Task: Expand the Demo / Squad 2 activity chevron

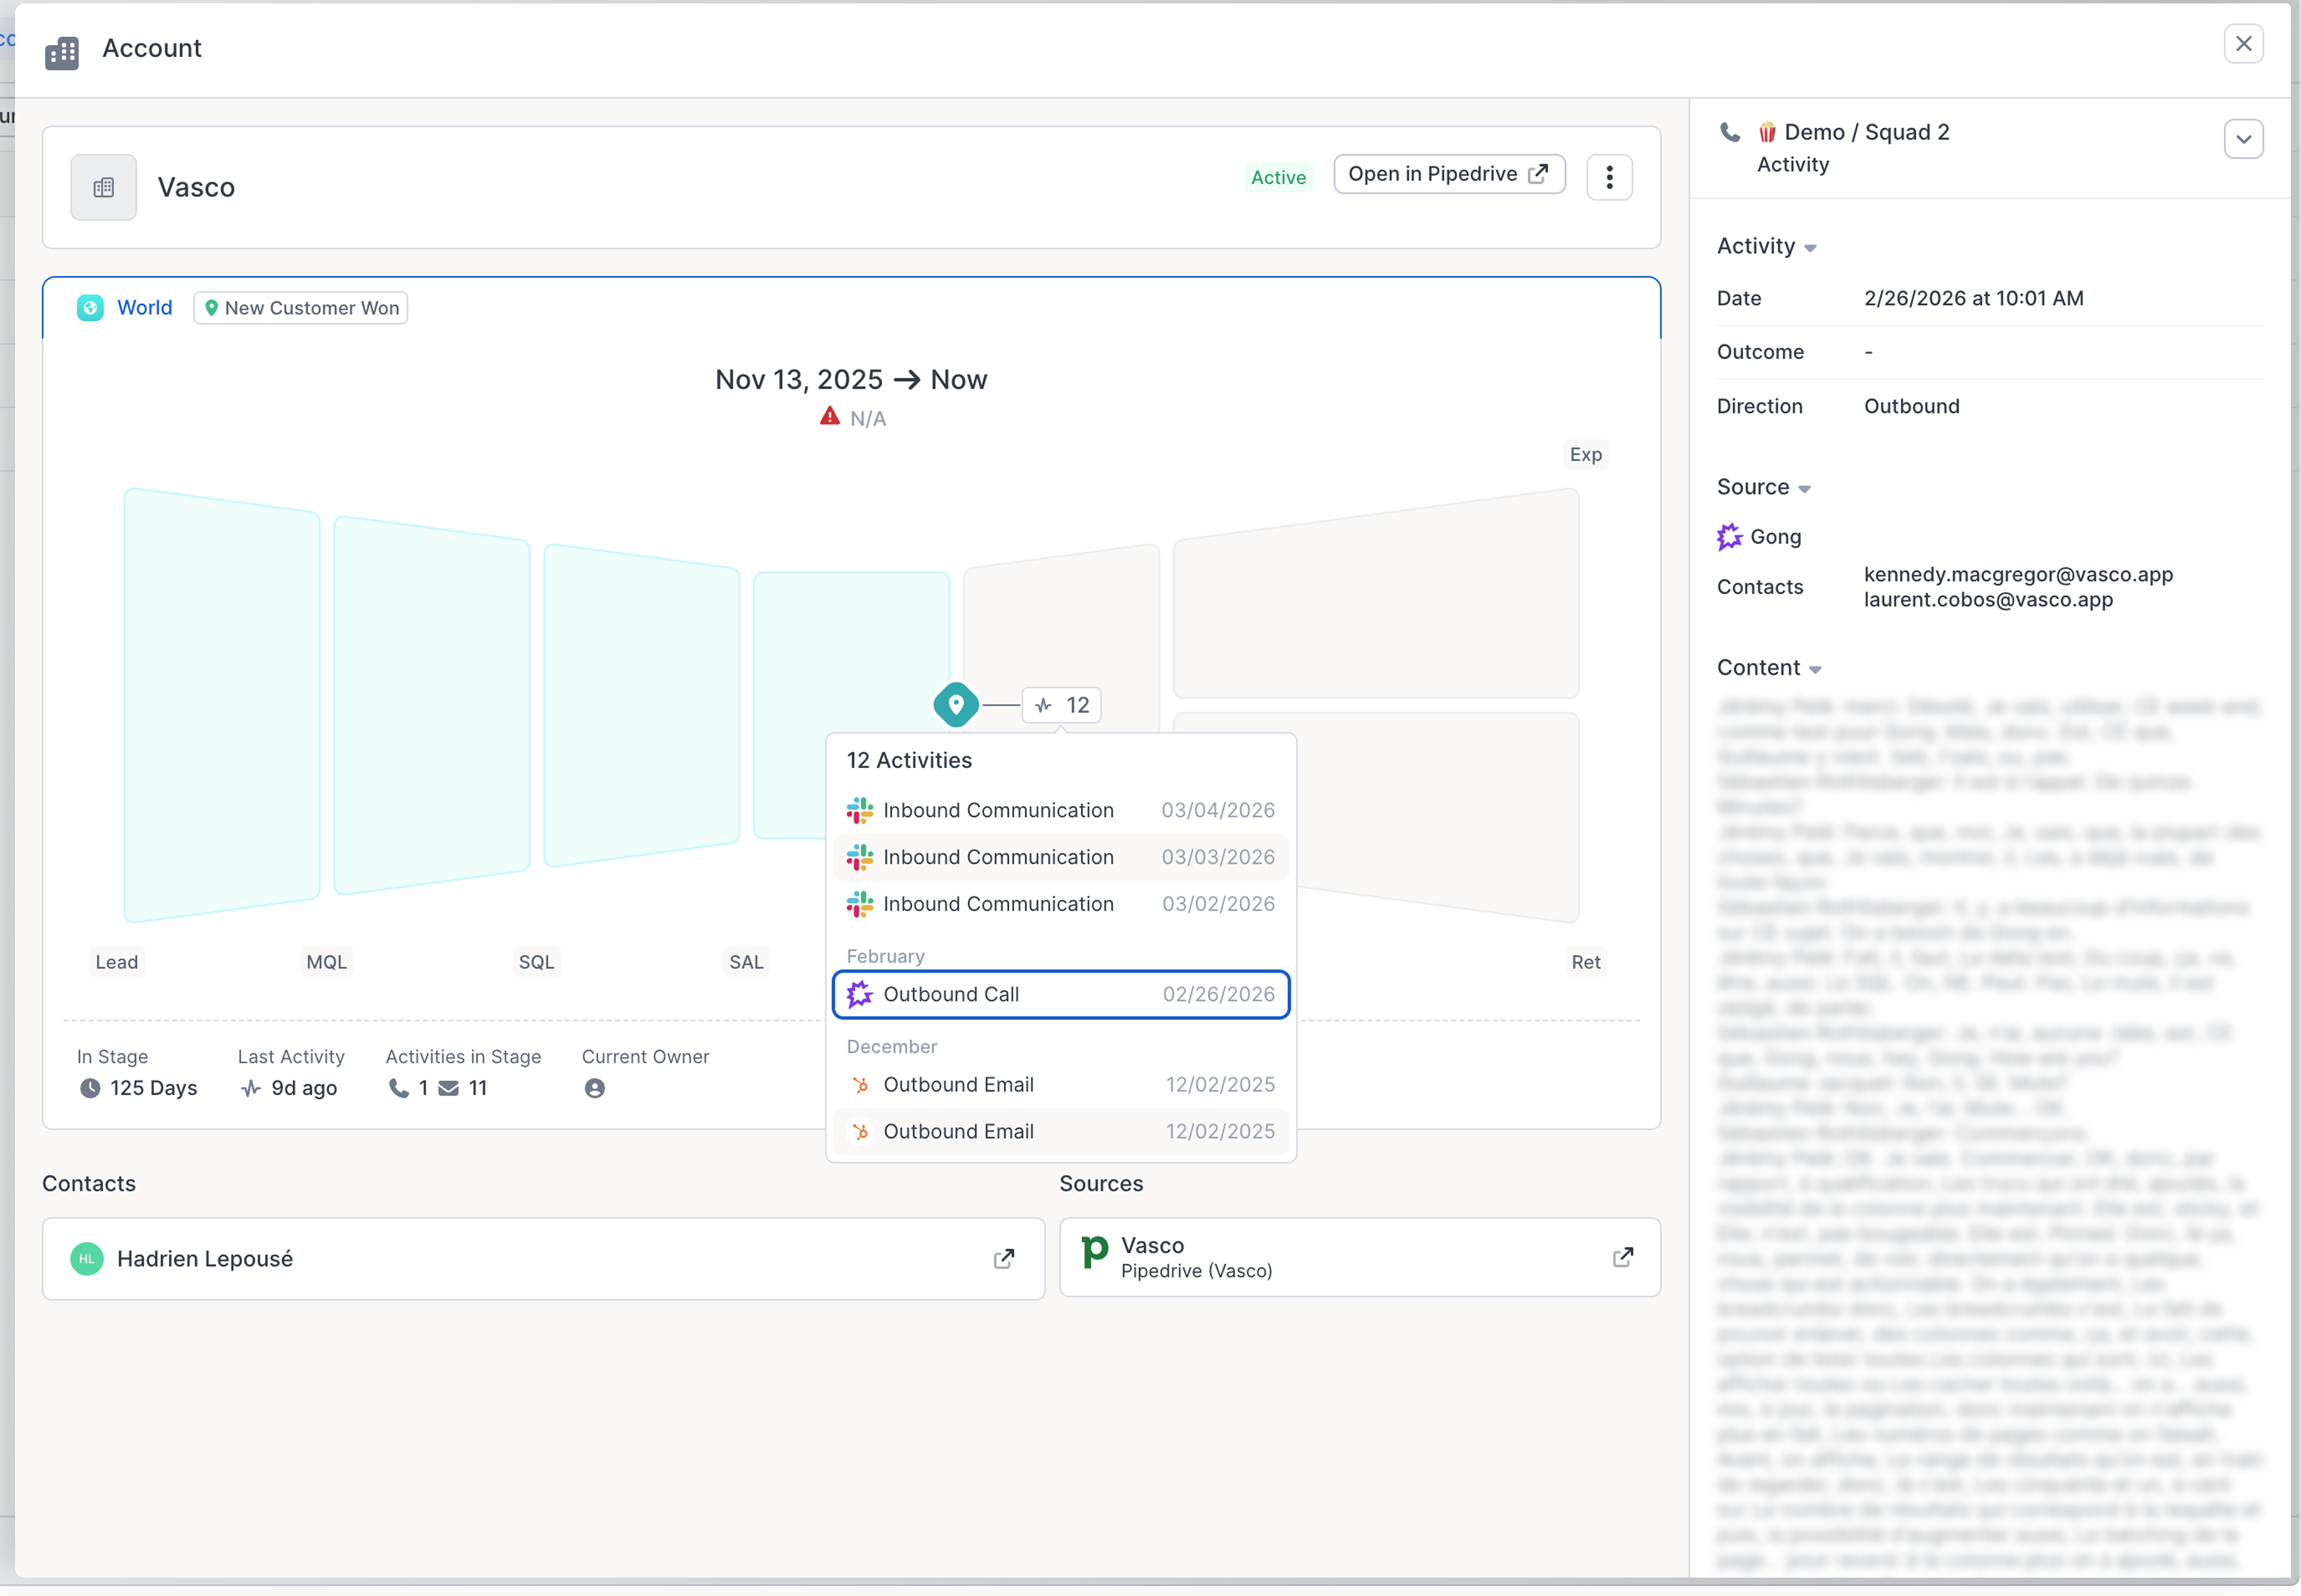Action: [x=2242, y=139]
